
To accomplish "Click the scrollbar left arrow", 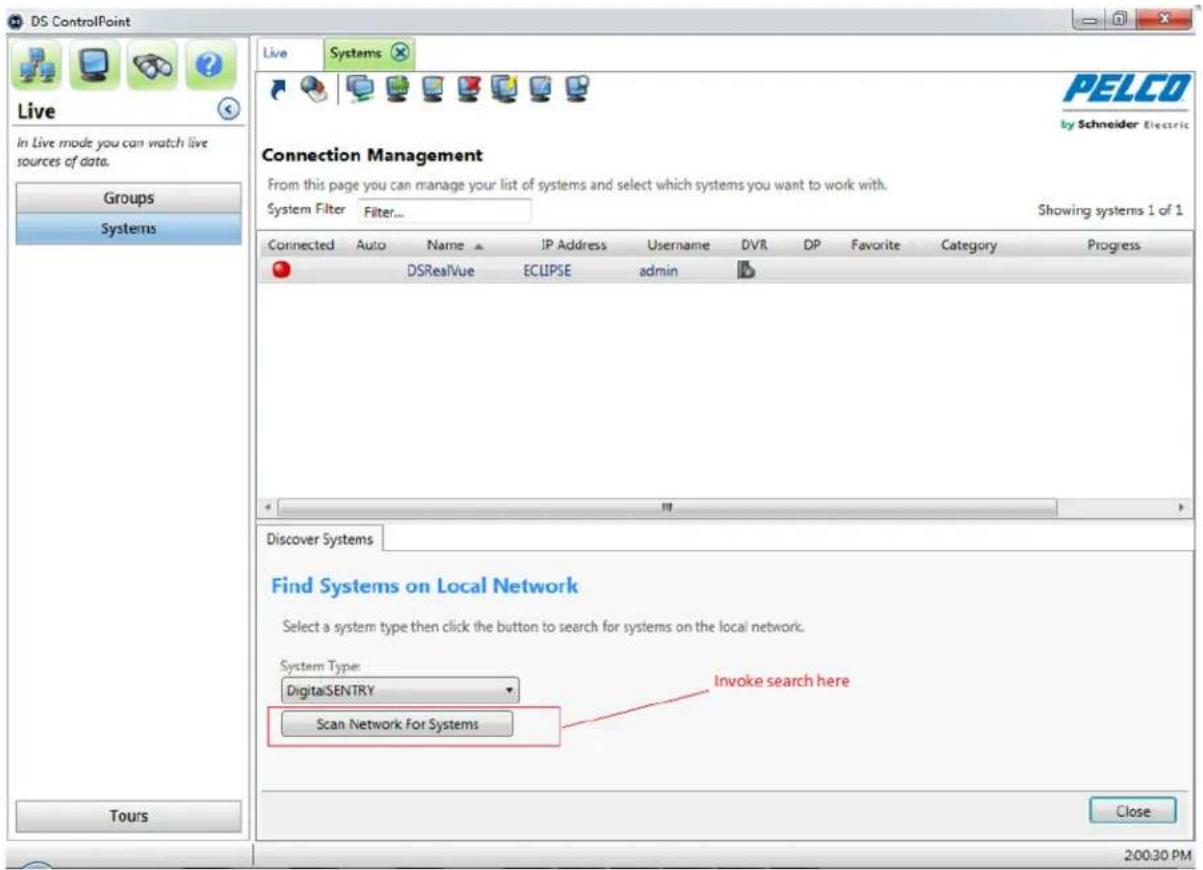I will click(x=267, y=508).
